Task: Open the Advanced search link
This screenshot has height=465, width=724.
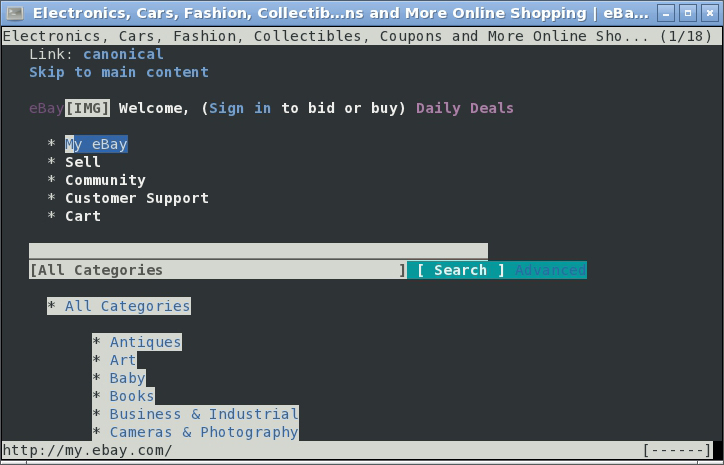Action: (x=550, y=270)
